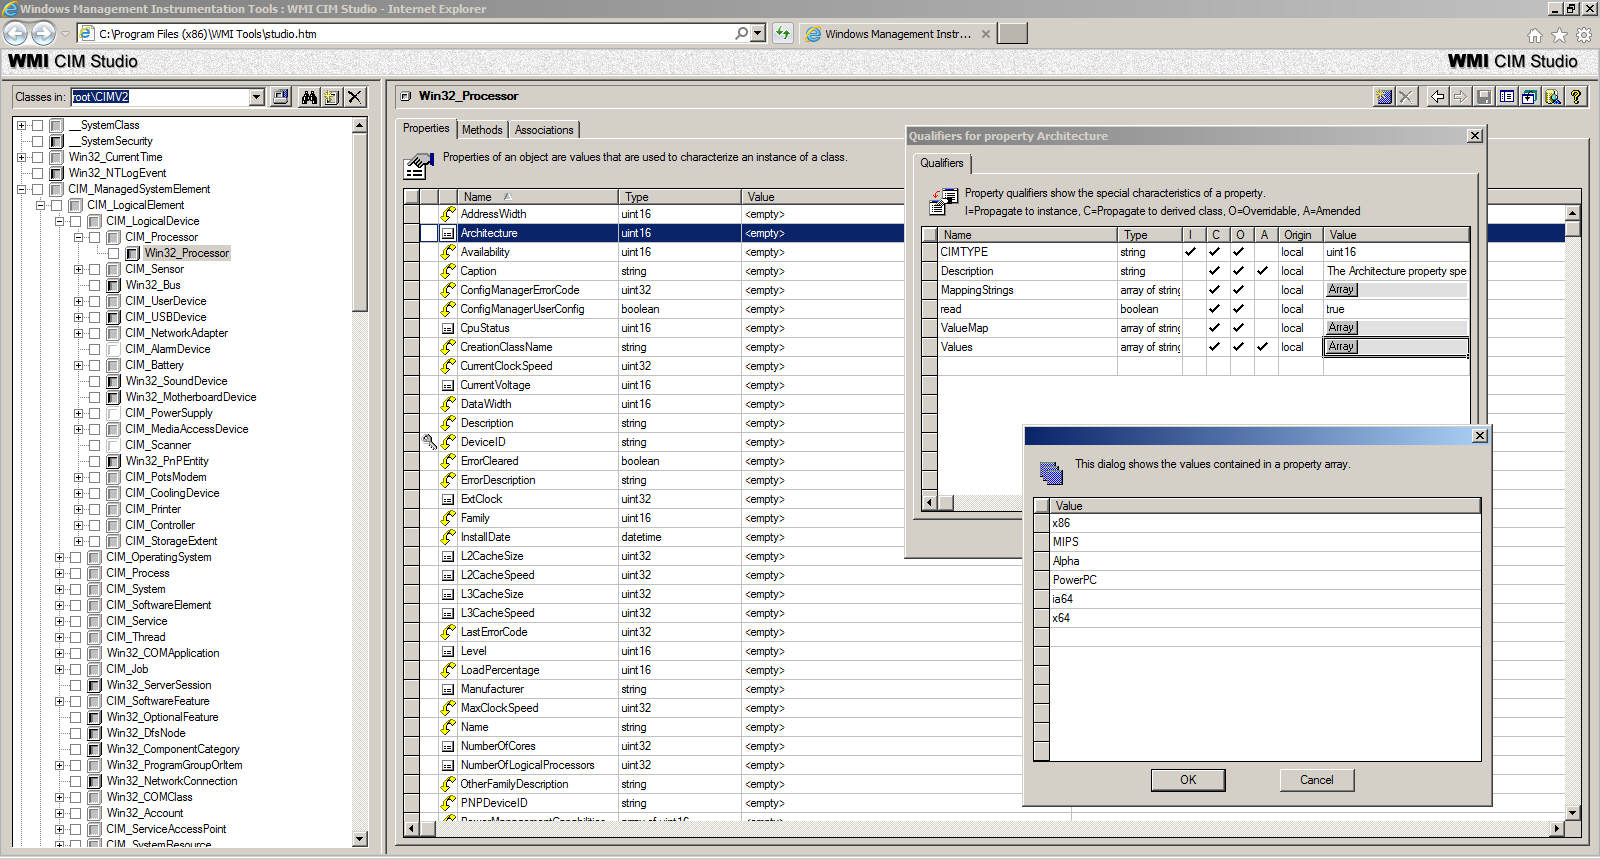
Task: Open a new browser tab
Action: tap(1013, 34)
